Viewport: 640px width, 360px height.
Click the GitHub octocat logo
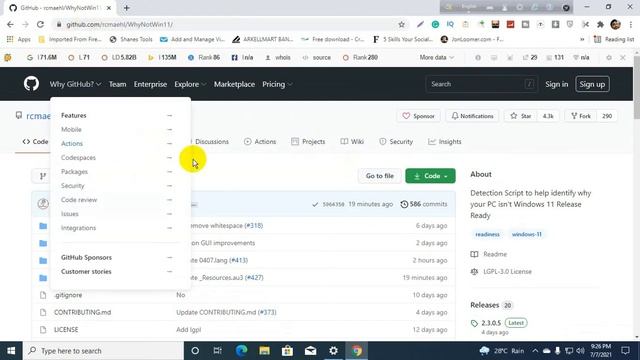[x=31, y=84]
